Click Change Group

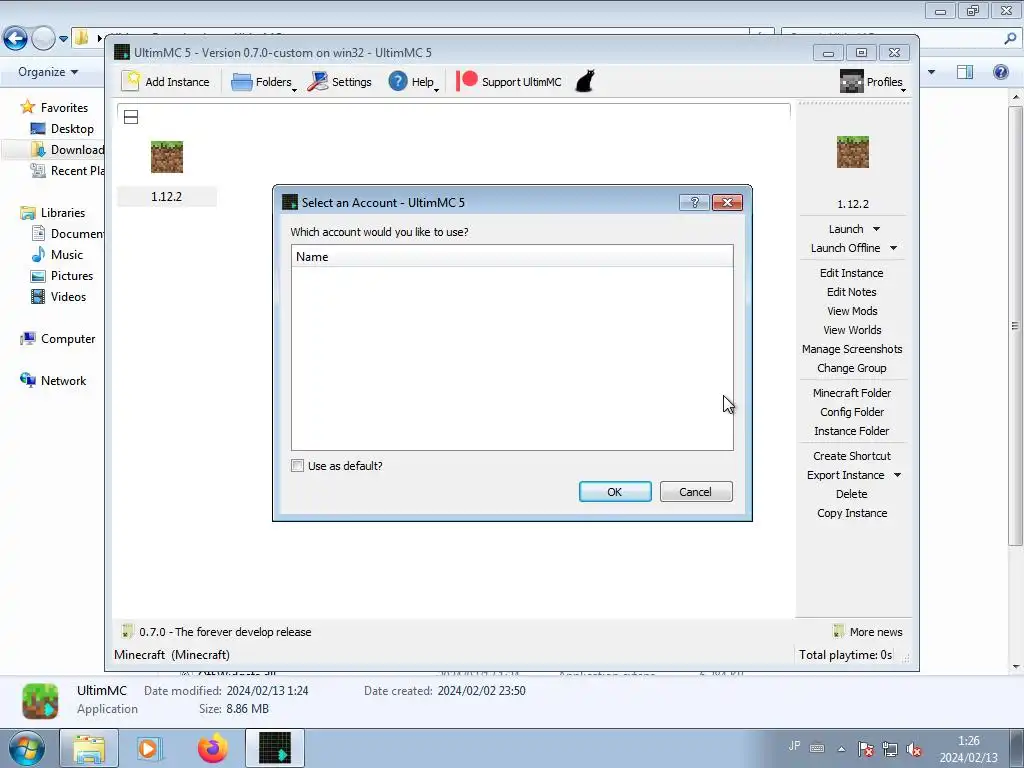852,368
